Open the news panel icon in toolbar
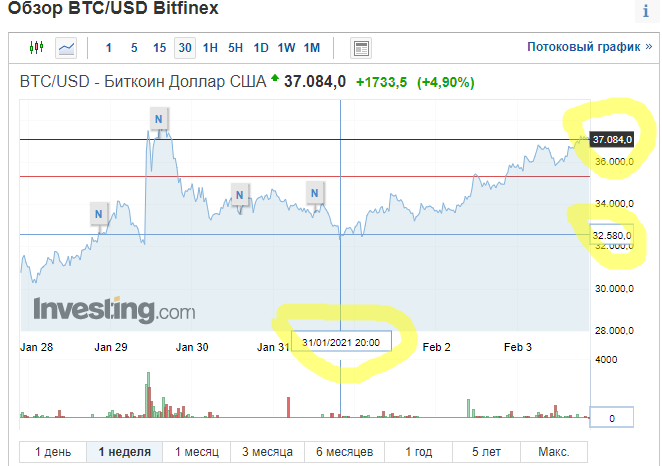 coord(361,47)
